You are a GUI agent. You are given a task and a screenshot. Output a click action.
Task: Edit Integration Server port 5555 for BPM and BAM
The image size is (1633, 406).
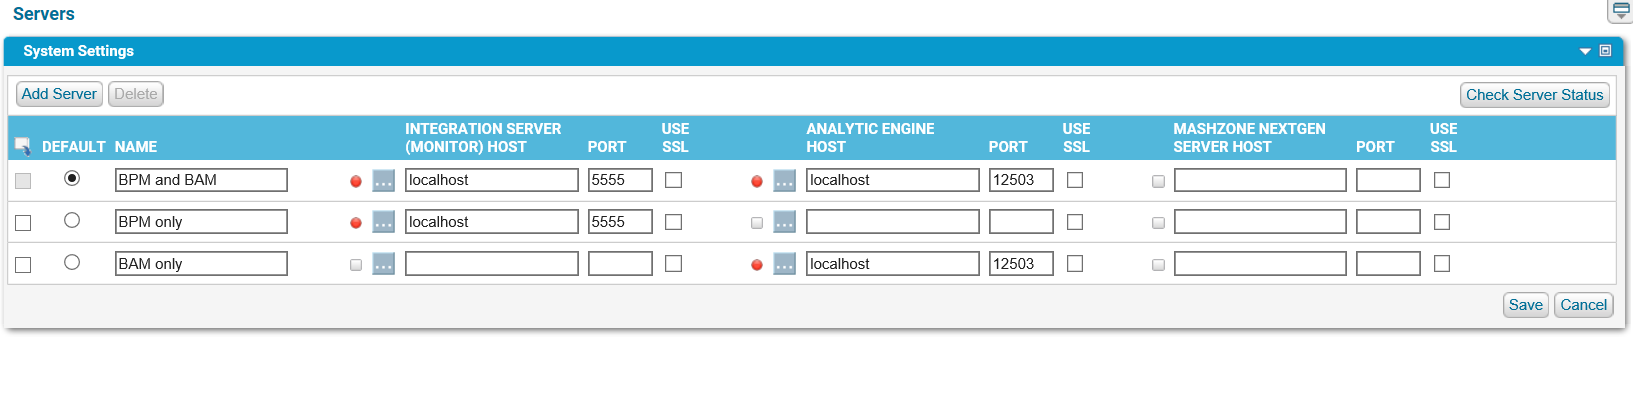pos(620,180)
